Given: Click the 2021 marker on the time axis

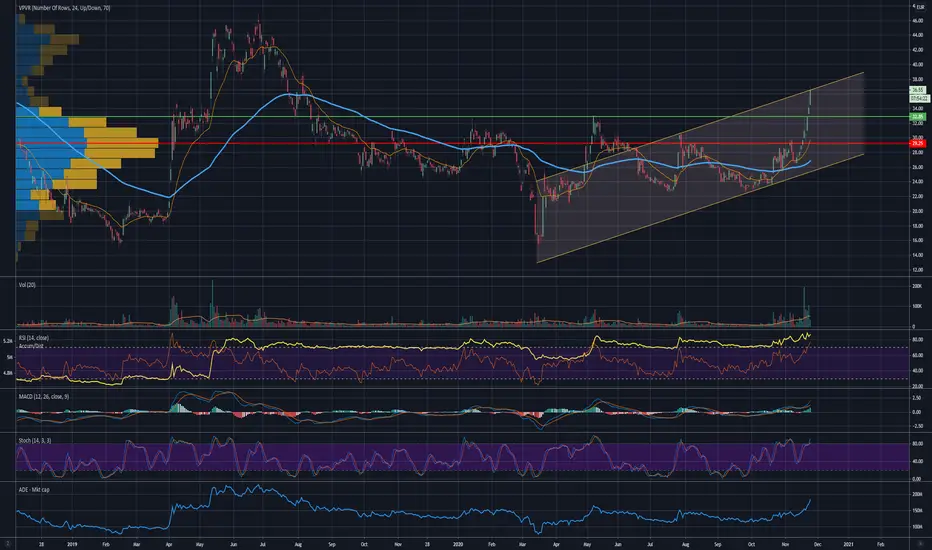Looking at the screenshot, I should coord(849,544).
